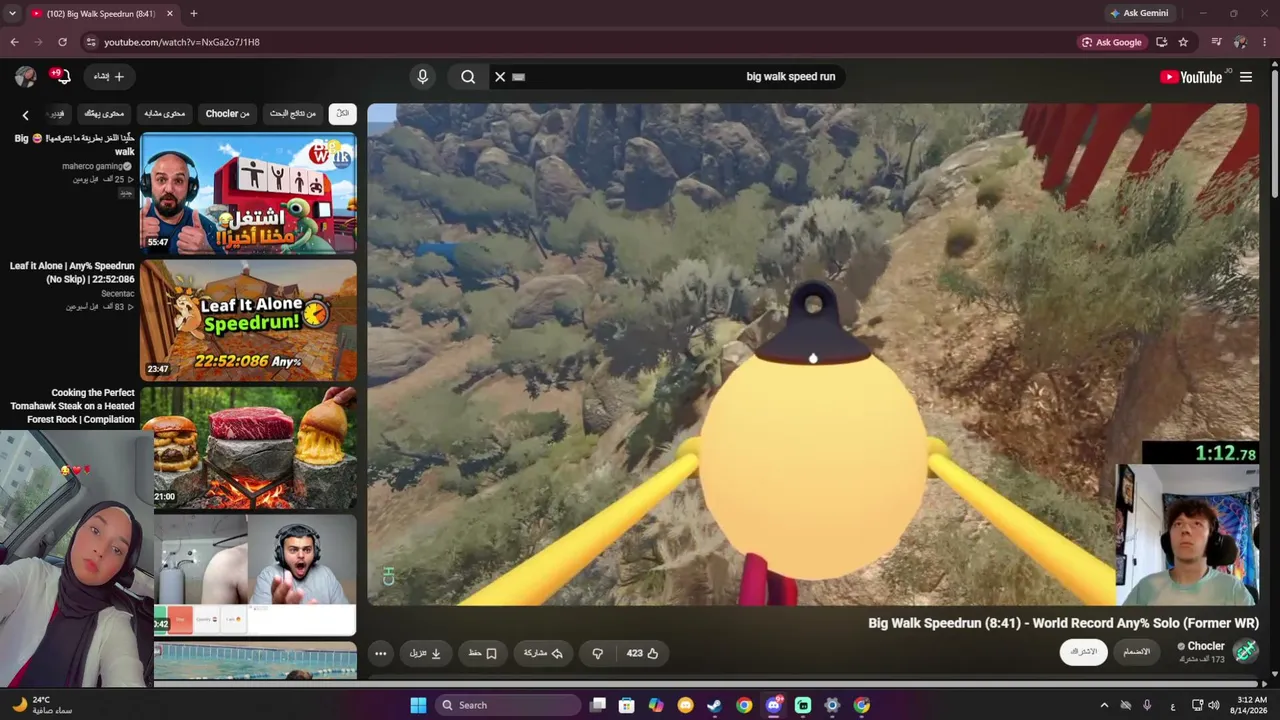Viewport: 1280px width, 720px height.
Task: Click the magnifier search button
Action: click(x=468, y=77)
